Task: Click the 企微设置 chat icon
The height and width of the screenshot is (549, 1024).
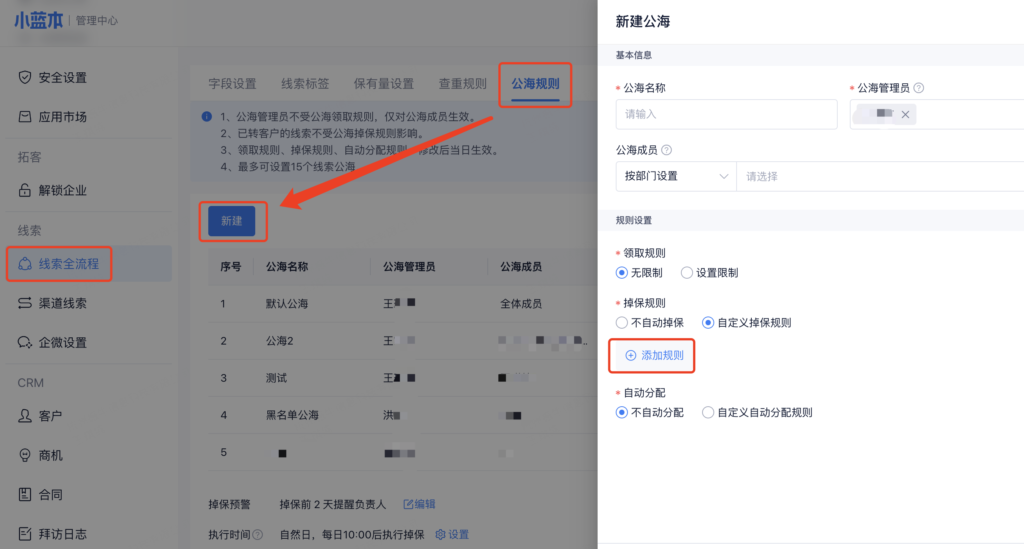Action: coord(25,342)
